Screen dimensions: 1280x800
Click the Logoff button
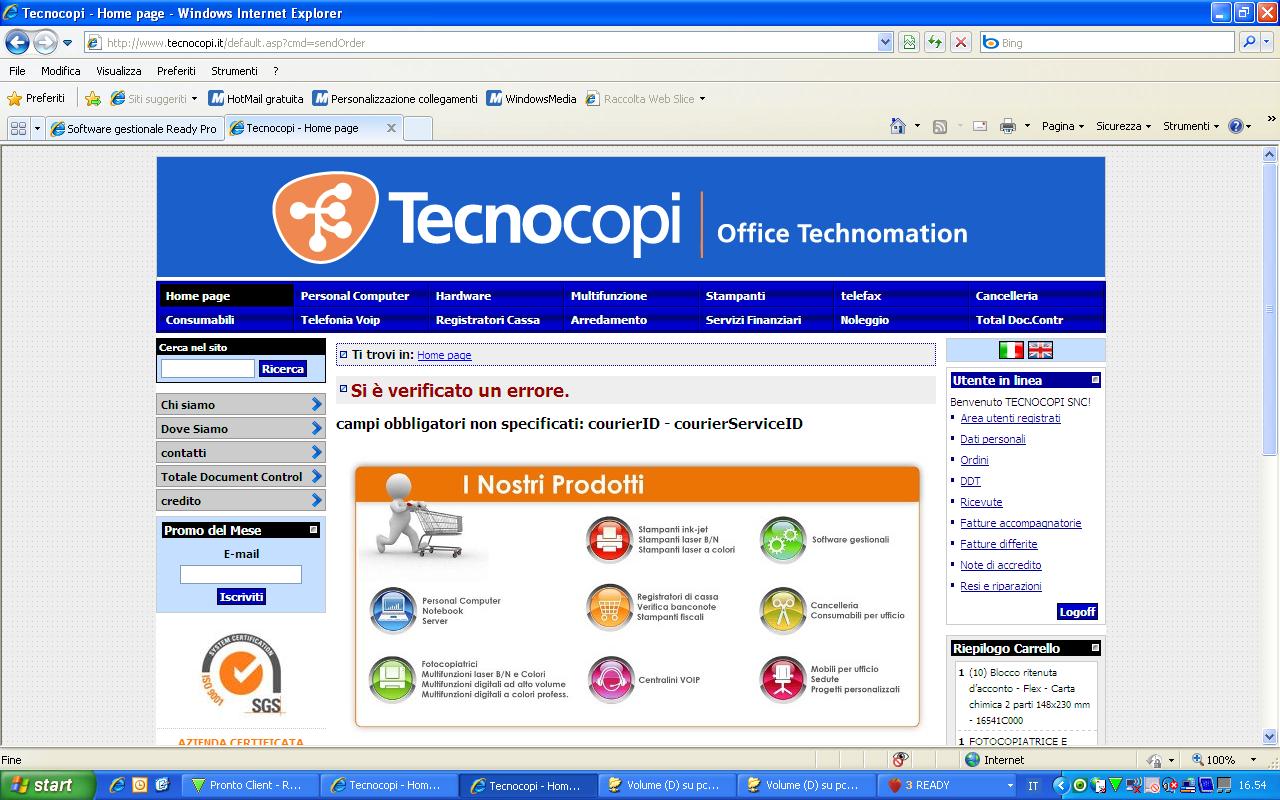(1077, 611)
